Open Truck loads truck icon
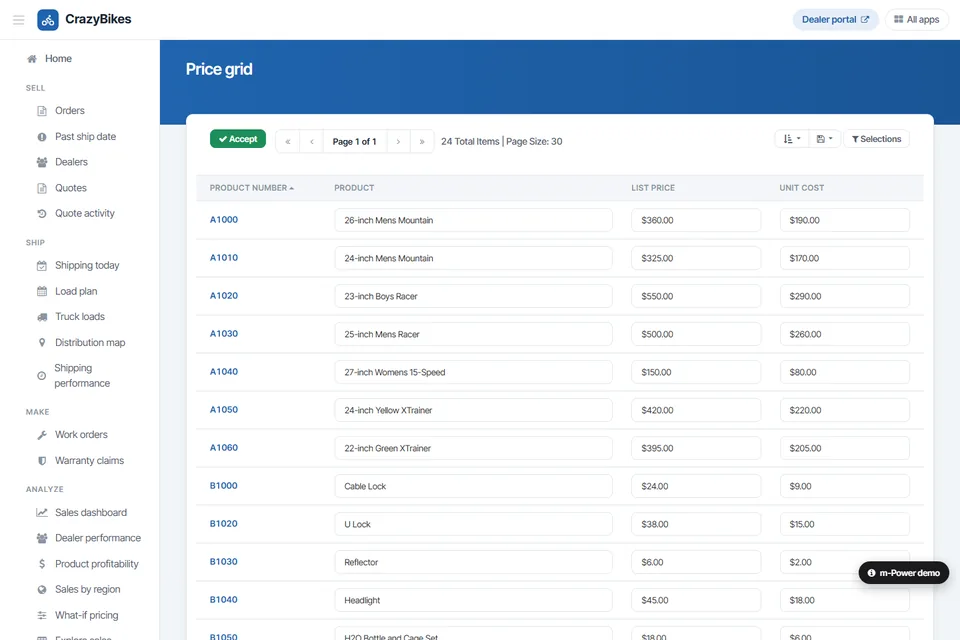 coord(42,317)
